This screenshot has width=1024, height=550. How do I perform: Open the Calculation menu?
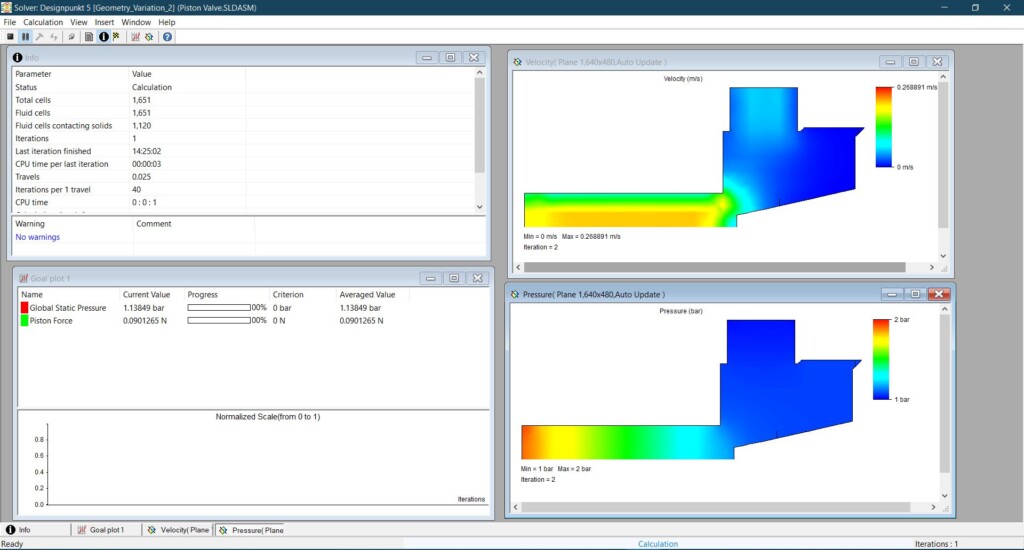pyautogui.click(x=43, y=22)
